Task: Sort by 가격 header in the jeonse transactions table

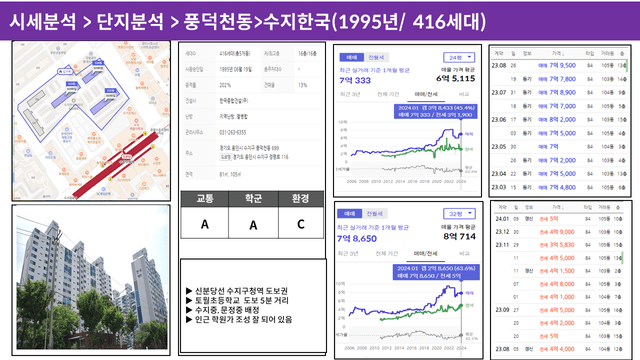Action: click(558, 208)
